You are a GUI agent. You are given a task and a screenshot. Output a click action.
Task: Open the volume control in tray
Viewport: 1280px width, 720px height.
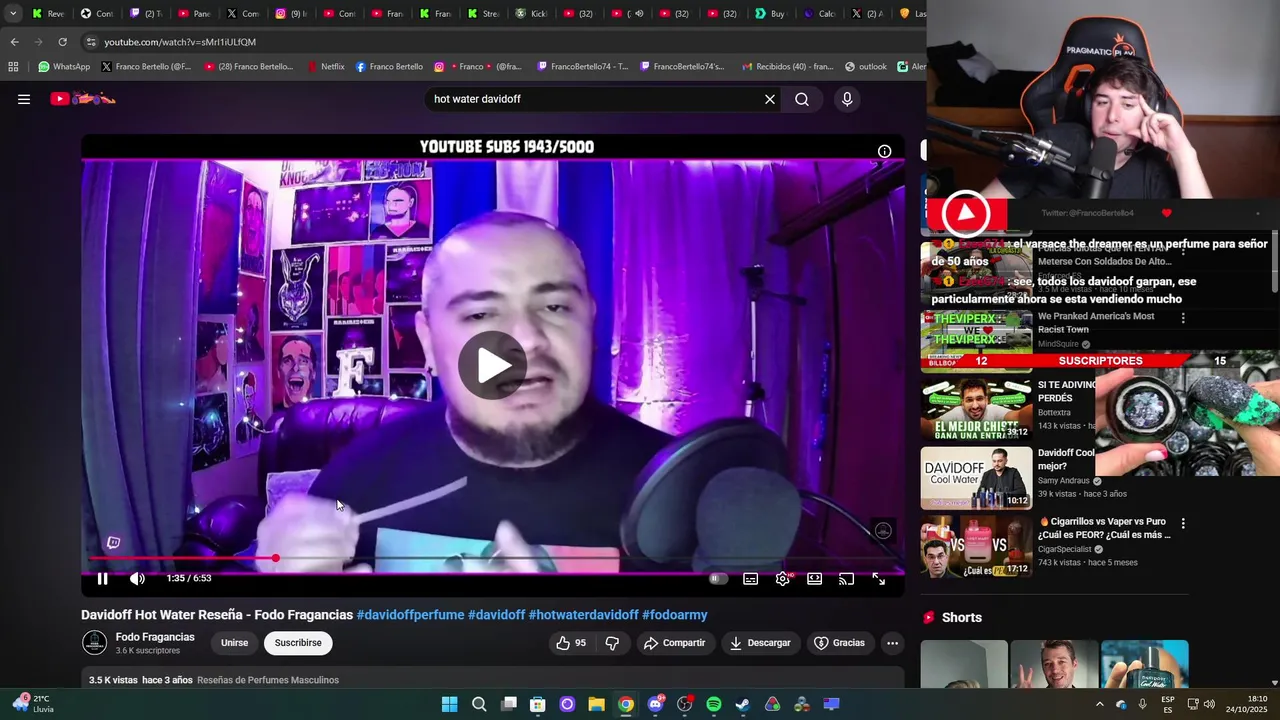[1208, 704]
